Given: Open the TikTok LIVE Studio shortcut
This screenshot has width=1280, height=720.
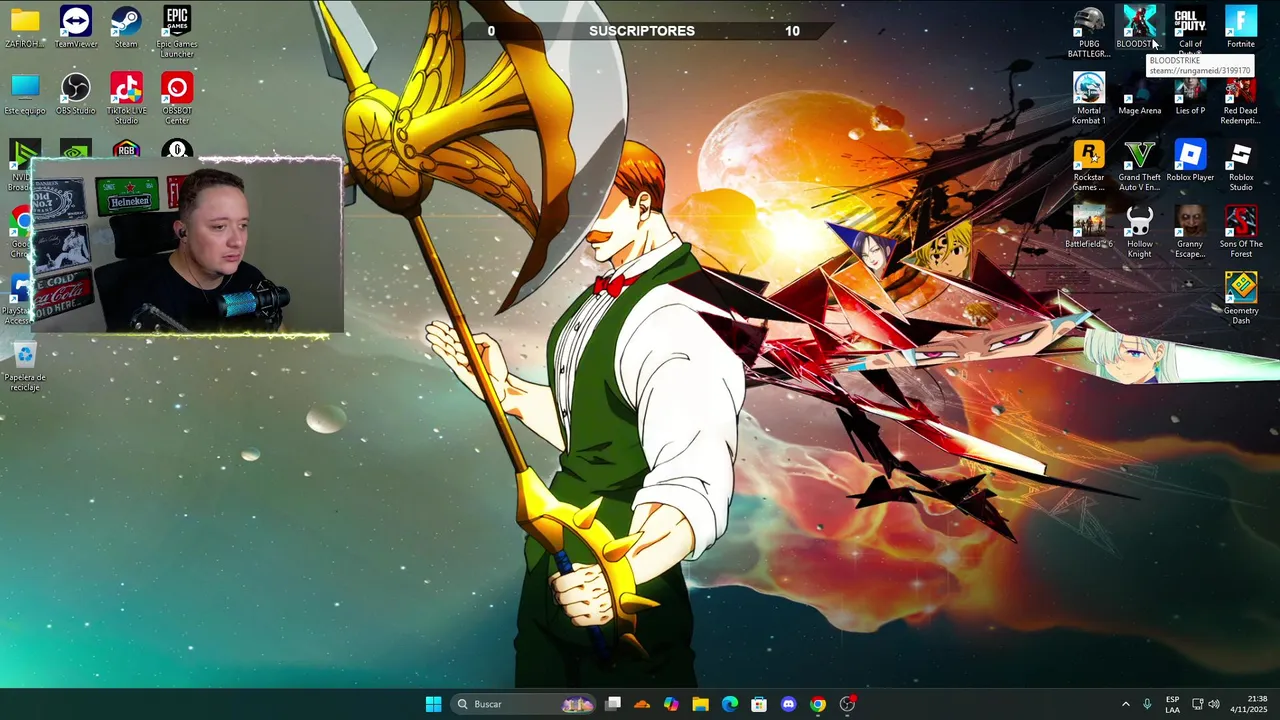Looking at the screenshot, I should click(x=126, y=99).
